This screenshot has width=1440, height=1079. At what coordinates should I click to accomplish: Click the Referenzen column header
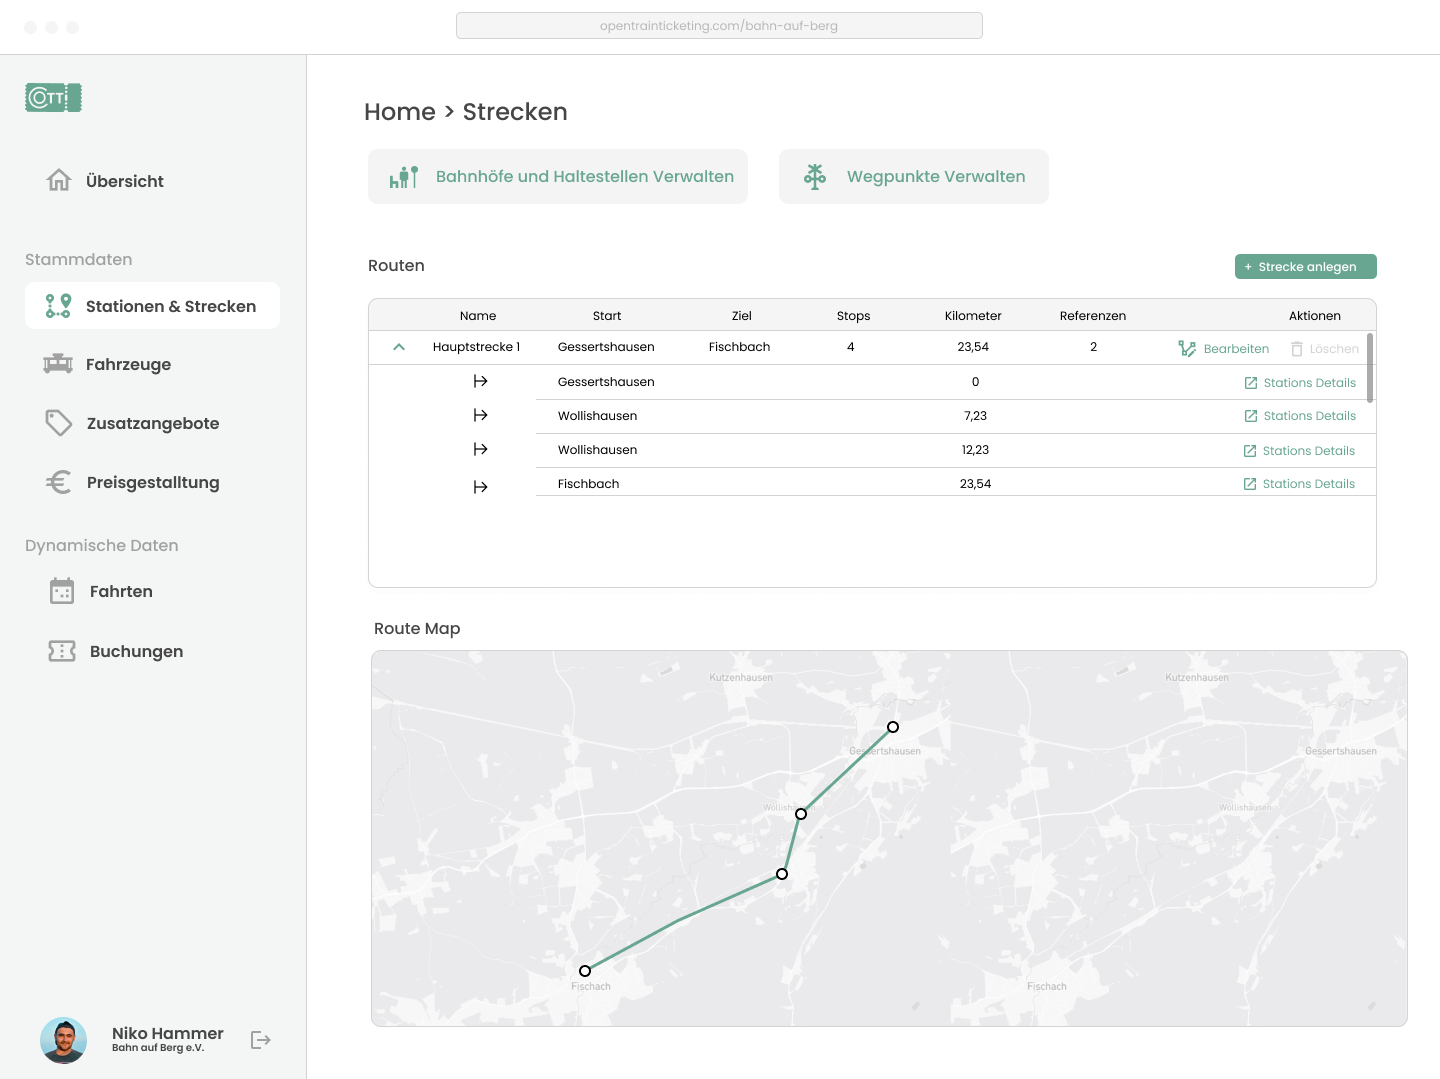(x=1093, y=316)
